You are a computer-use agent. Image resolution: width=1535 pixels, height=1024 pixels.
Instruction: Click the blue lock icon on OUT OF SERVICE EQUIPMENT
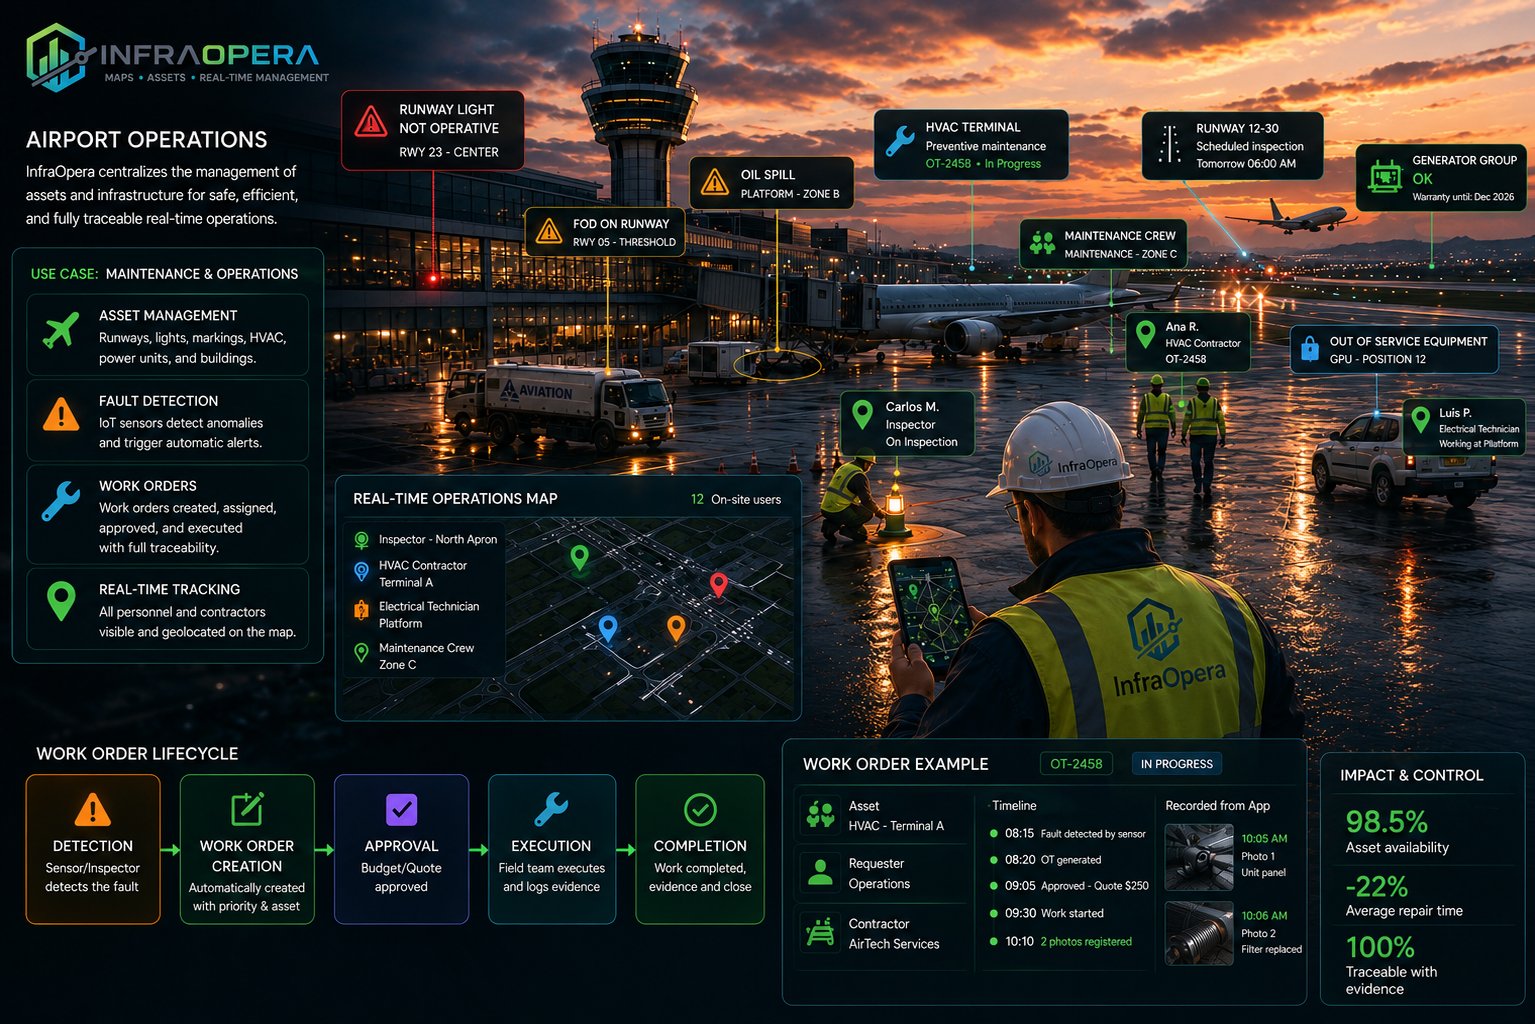(x=1309, y=348)
